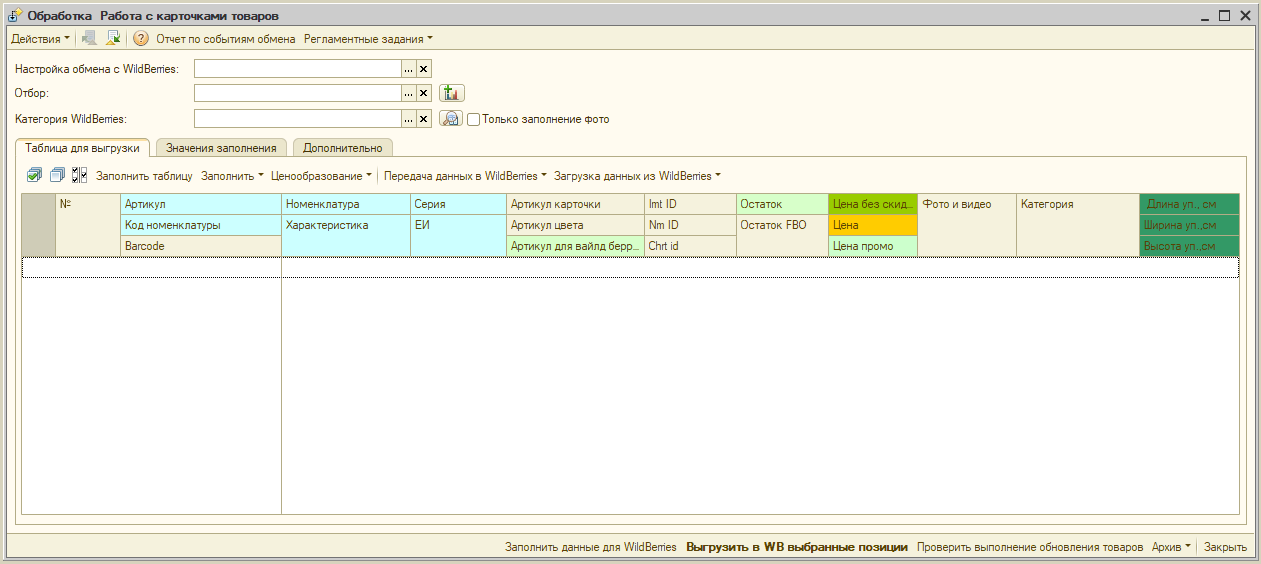Switch to Таблица для выгрузки tab
The height and width of the screenshot is (564, 1261).
[x=83, y=147]
